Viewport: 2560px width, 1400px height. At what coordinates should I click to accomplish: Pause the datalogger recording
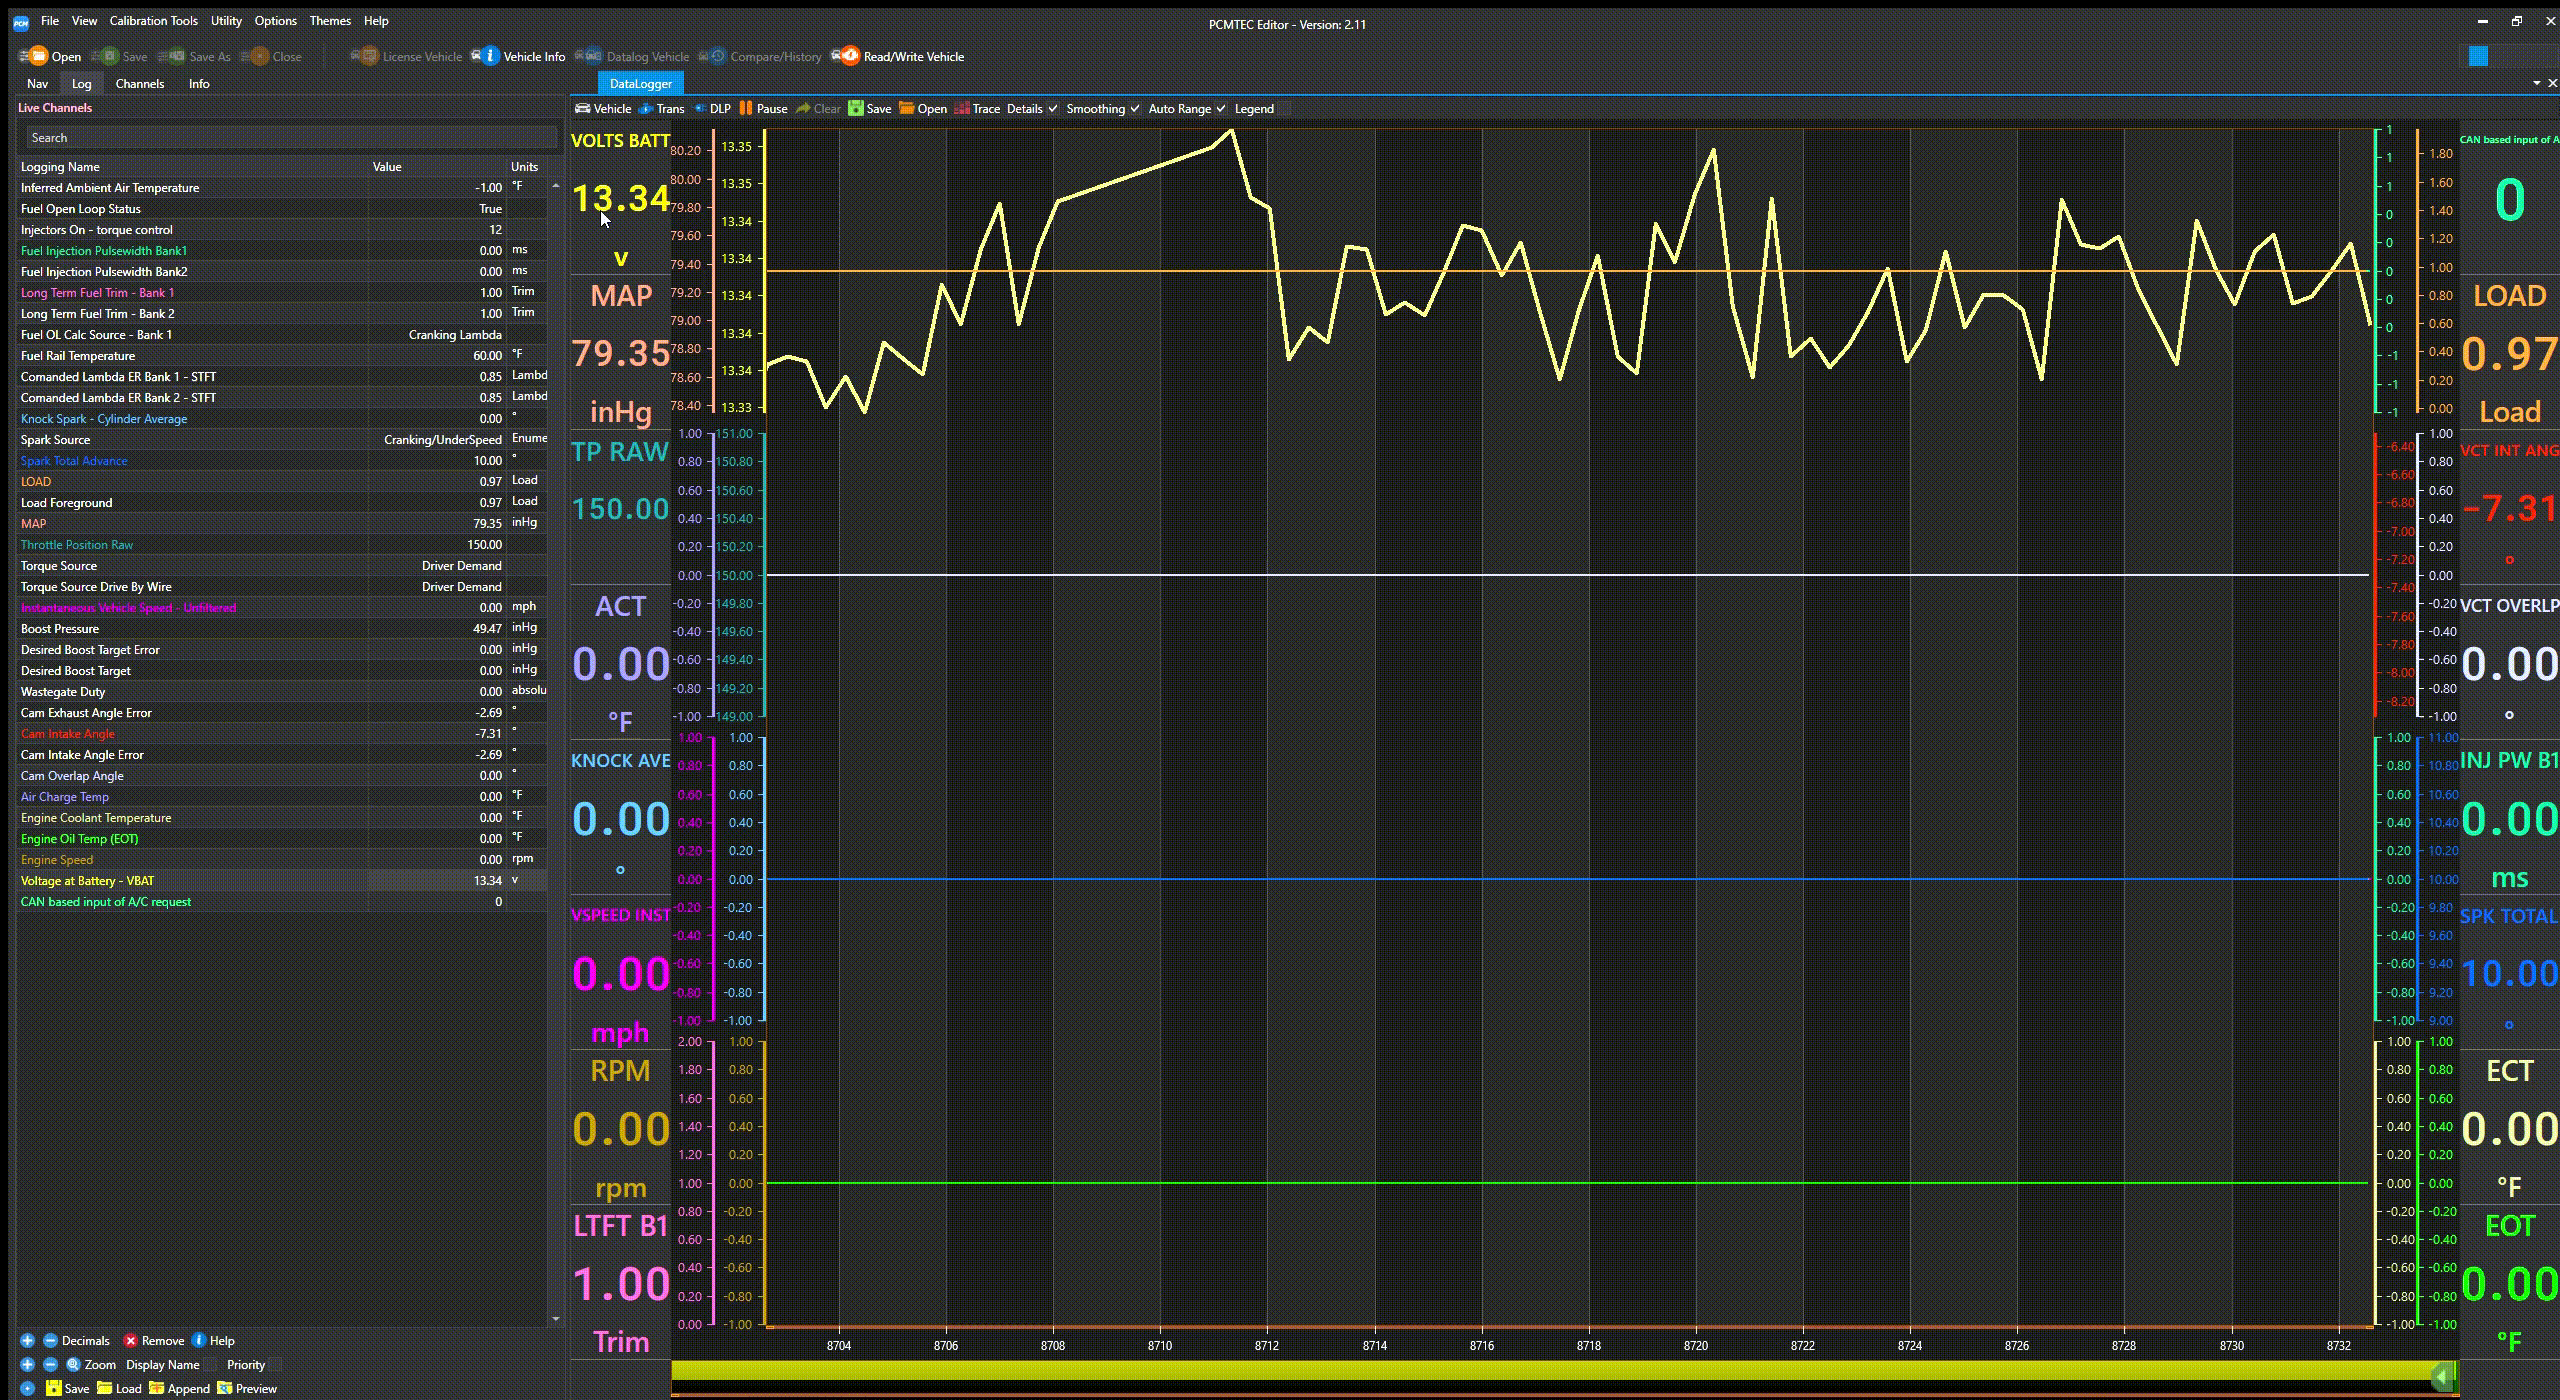point(746,109)
